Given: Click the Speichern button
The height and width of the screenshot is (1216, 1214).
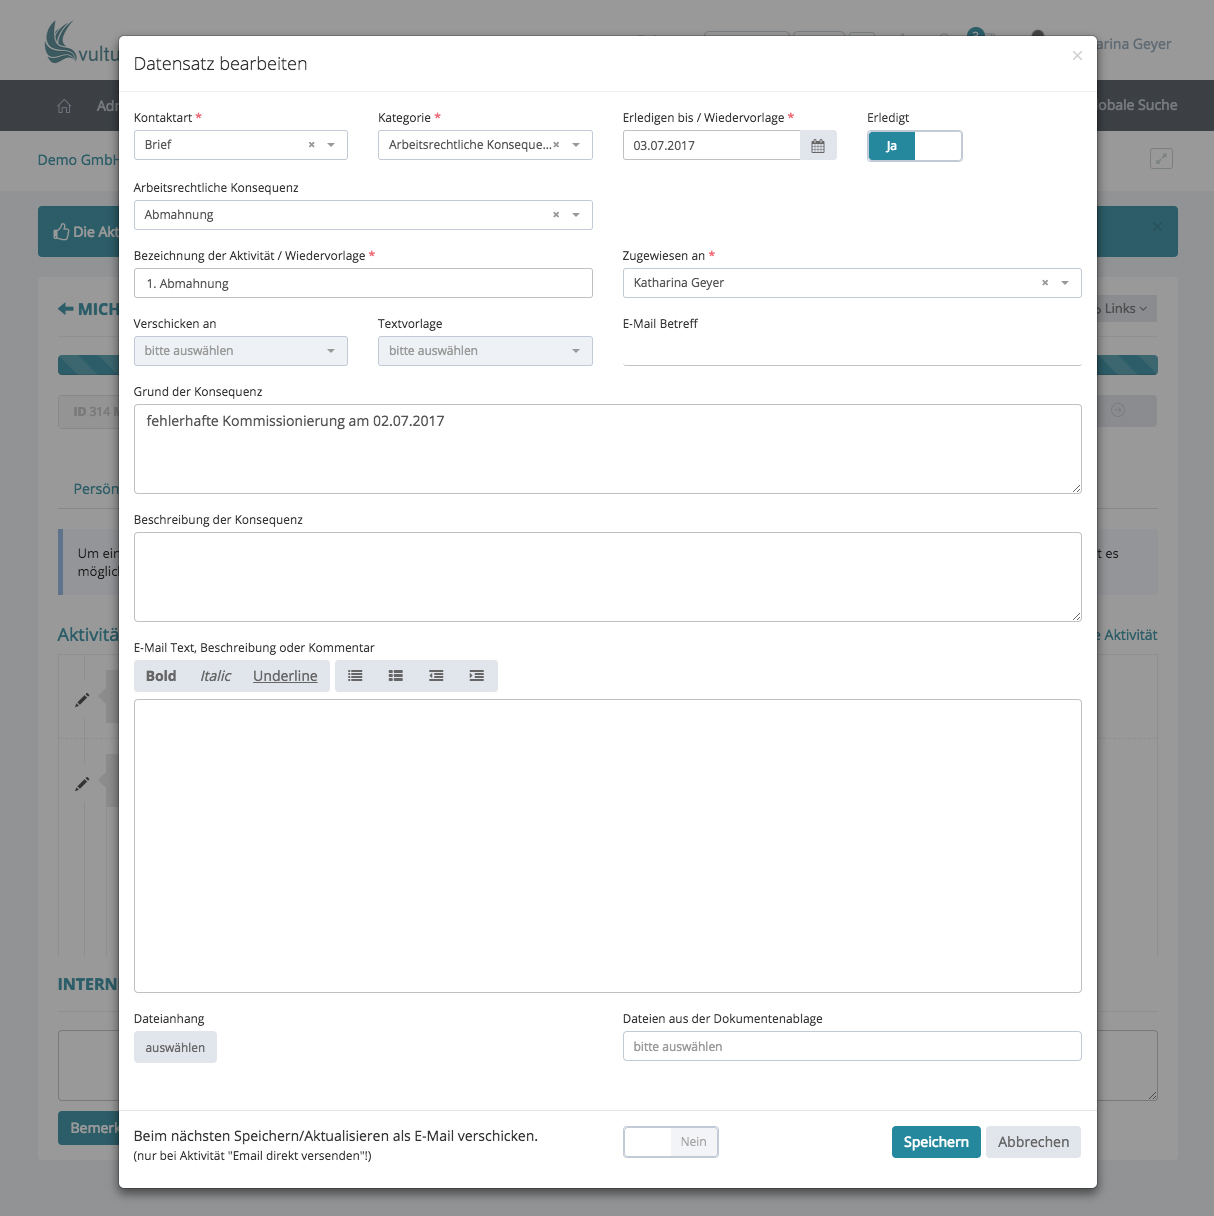Looking at the screenshot, I should coord(935,1142).
